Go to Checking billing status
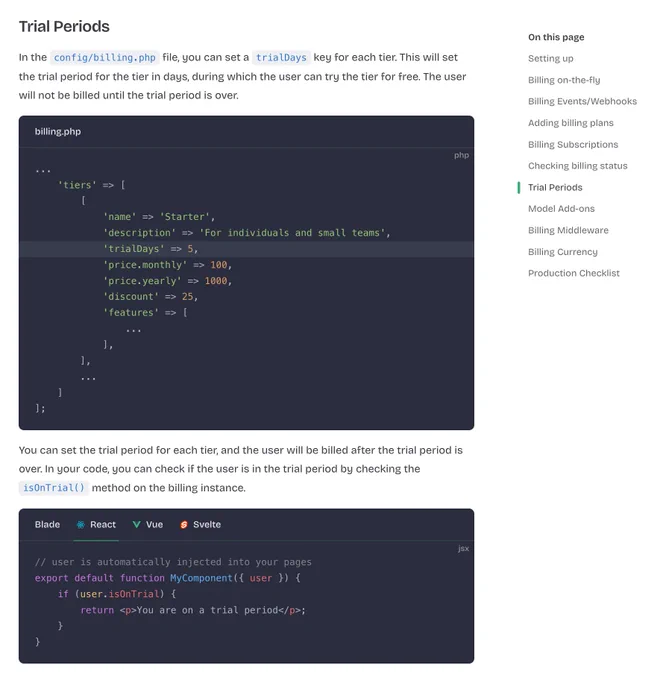The image size is (666, 680). point(578,166)
